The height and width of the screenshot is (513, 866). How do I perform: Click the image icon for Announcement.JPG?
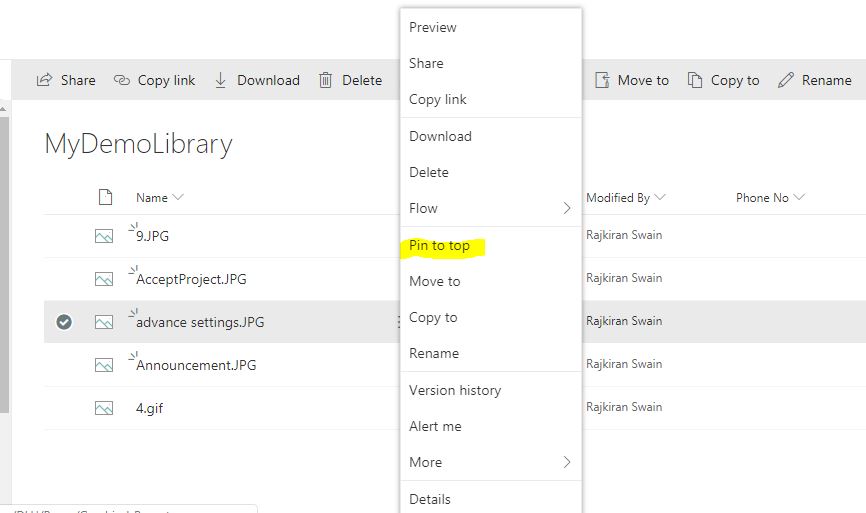[104, 365]
